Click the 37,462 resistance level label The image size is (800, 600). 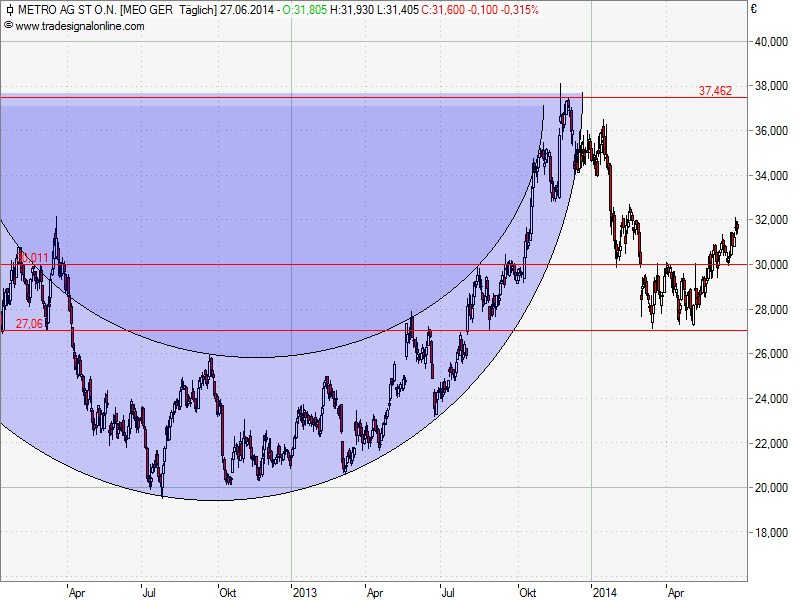715,90
